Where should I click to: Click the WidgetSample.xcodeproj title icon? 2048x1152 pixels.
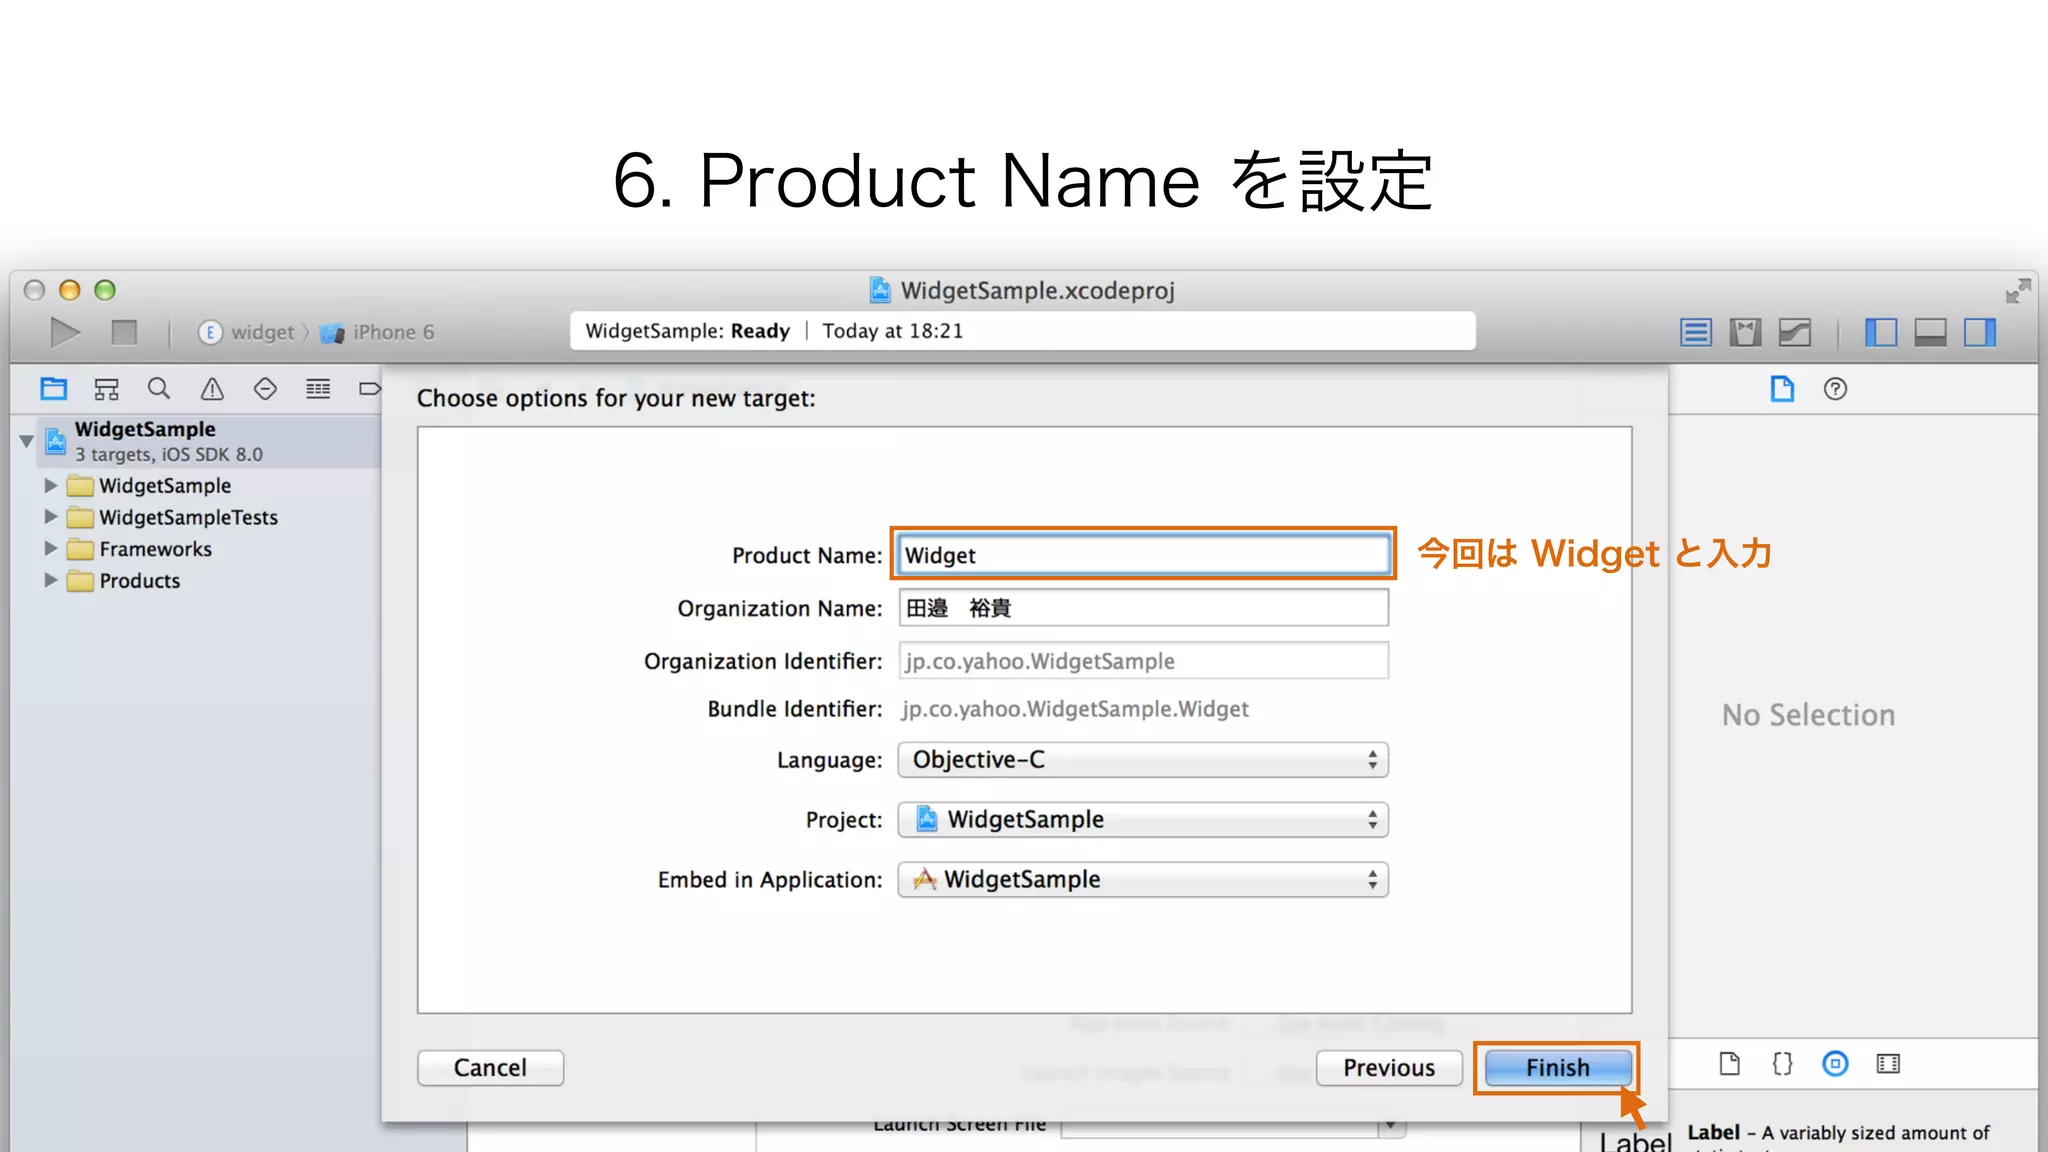(x=880, y=290)
